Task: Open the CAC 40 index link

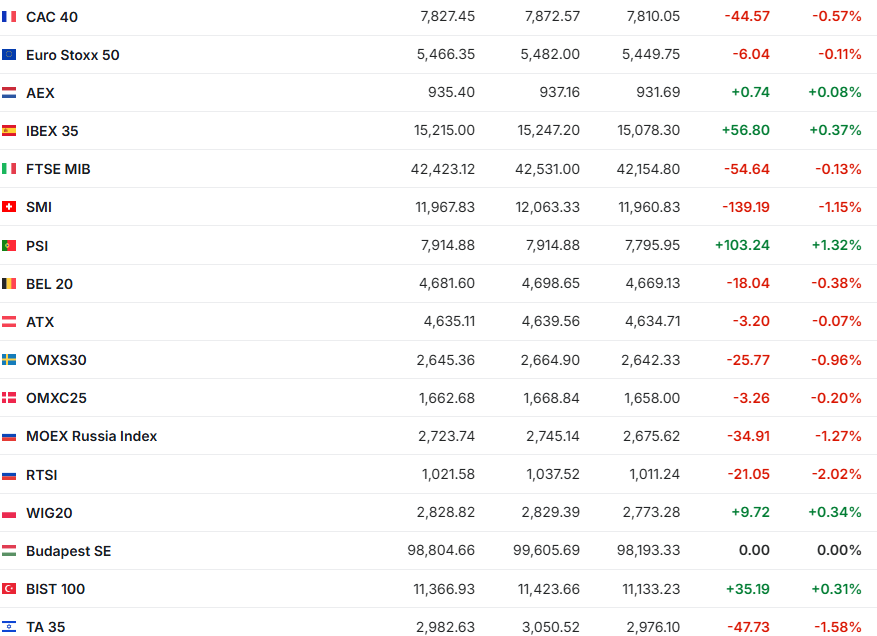Action: point(51,17)
